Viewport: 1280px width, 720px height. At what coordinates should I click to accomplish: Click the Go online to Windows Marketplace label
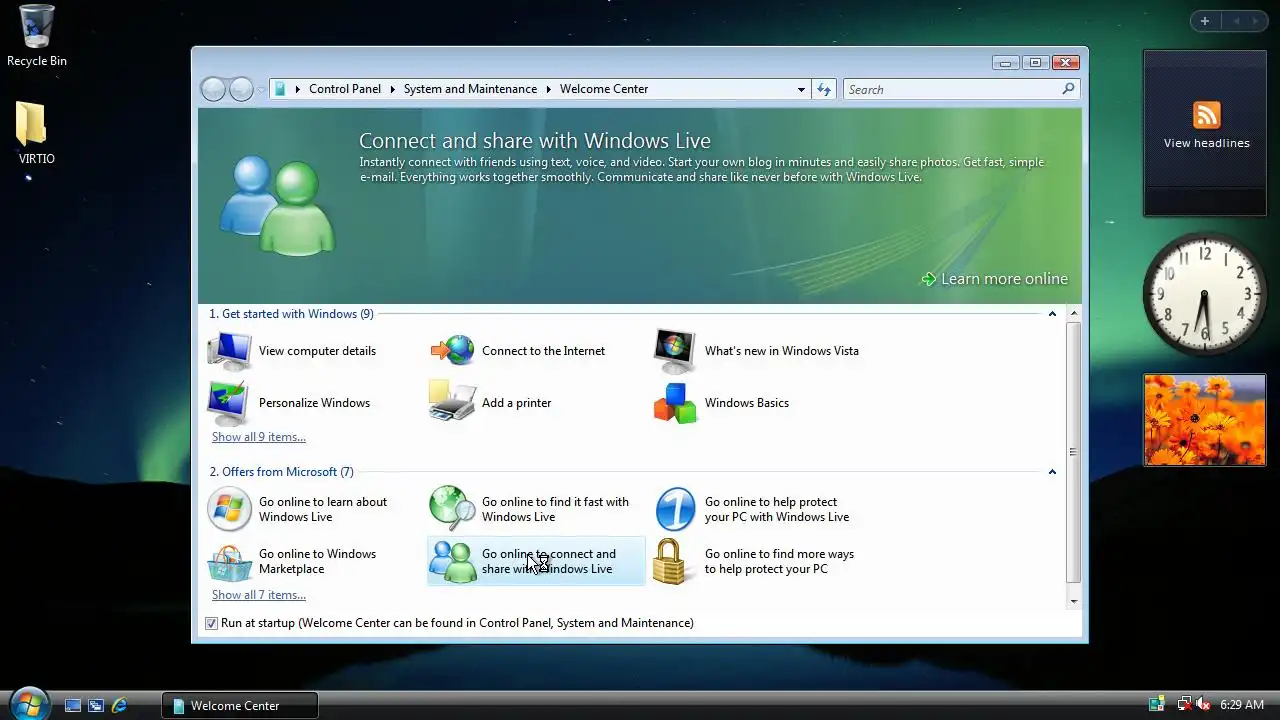coord(317,562)
